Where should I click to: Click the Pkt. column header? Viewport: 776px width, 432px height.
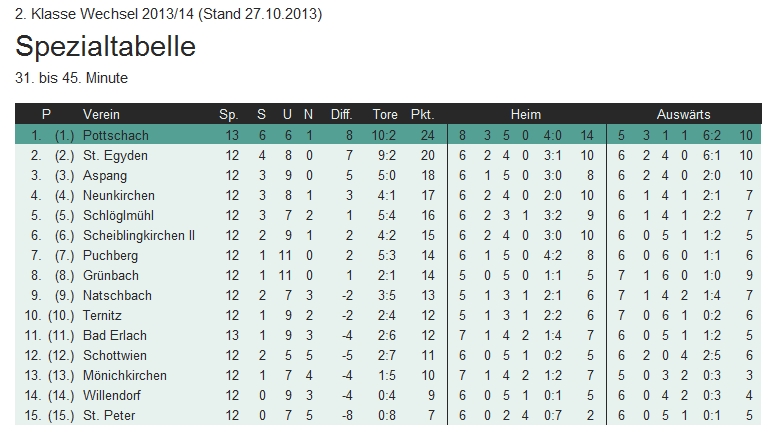click(423, 114)
